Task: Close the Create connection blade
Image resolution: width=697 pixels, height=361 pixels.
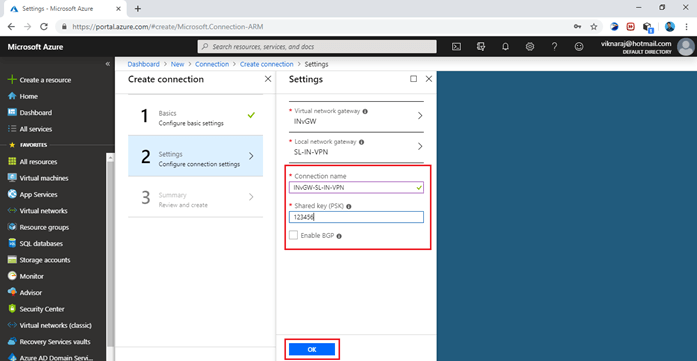Action: pos(268,79)
